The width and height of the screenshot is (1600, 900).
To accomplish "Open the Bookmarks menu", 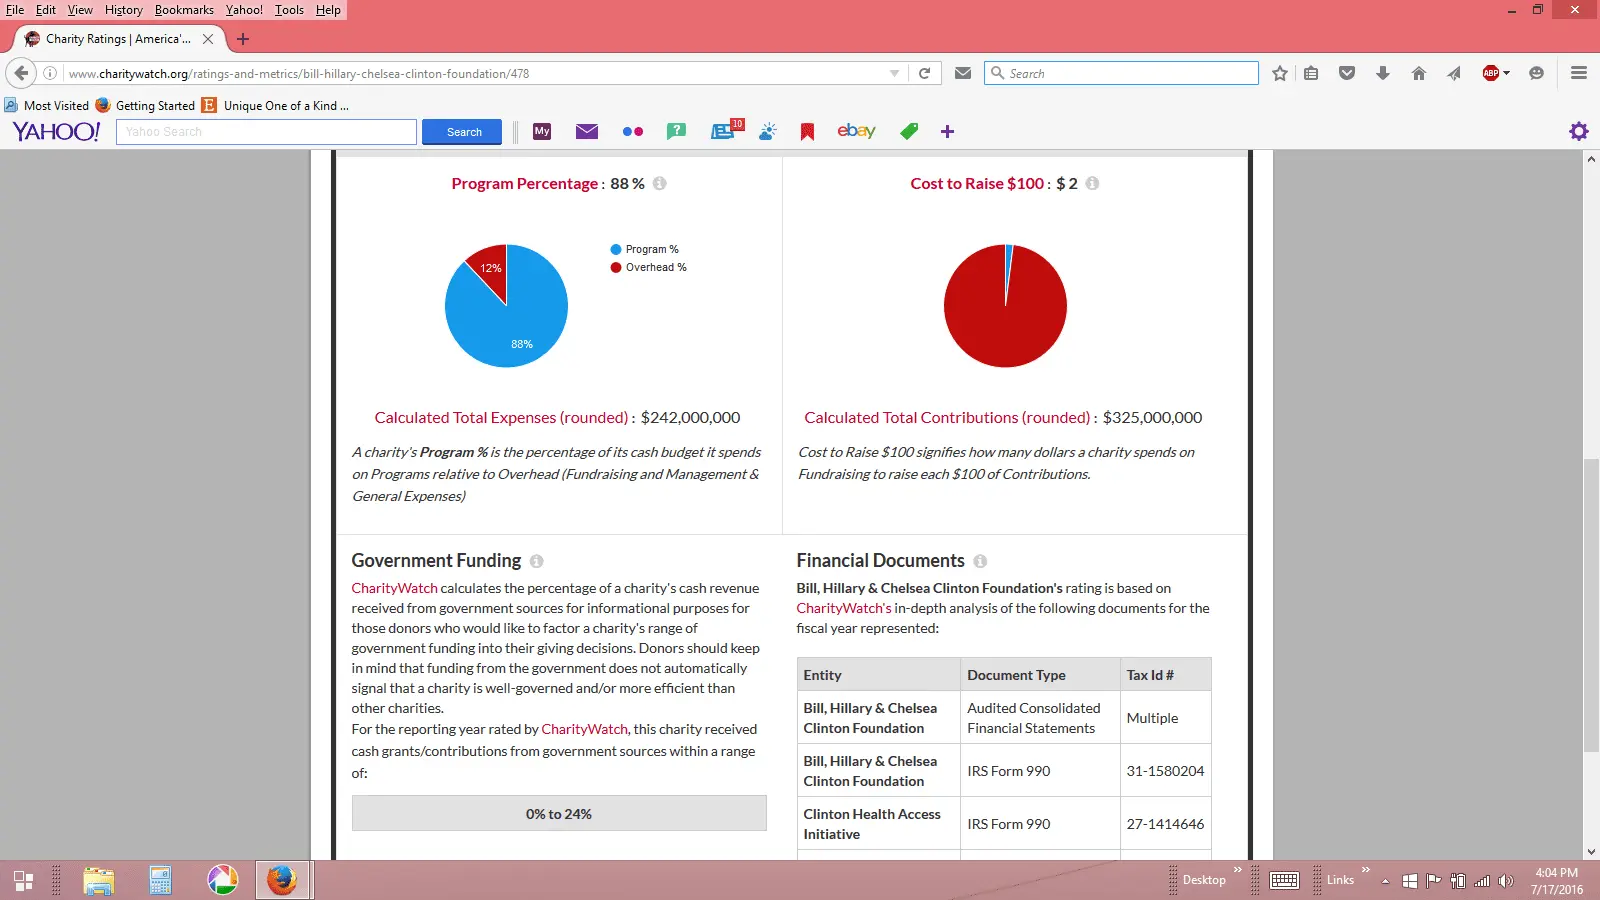I will coord(184,10).
